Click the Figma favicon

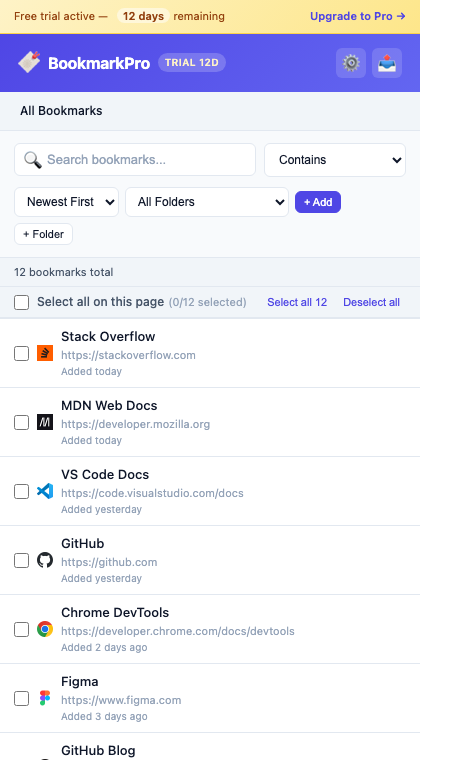coord(45,698)
